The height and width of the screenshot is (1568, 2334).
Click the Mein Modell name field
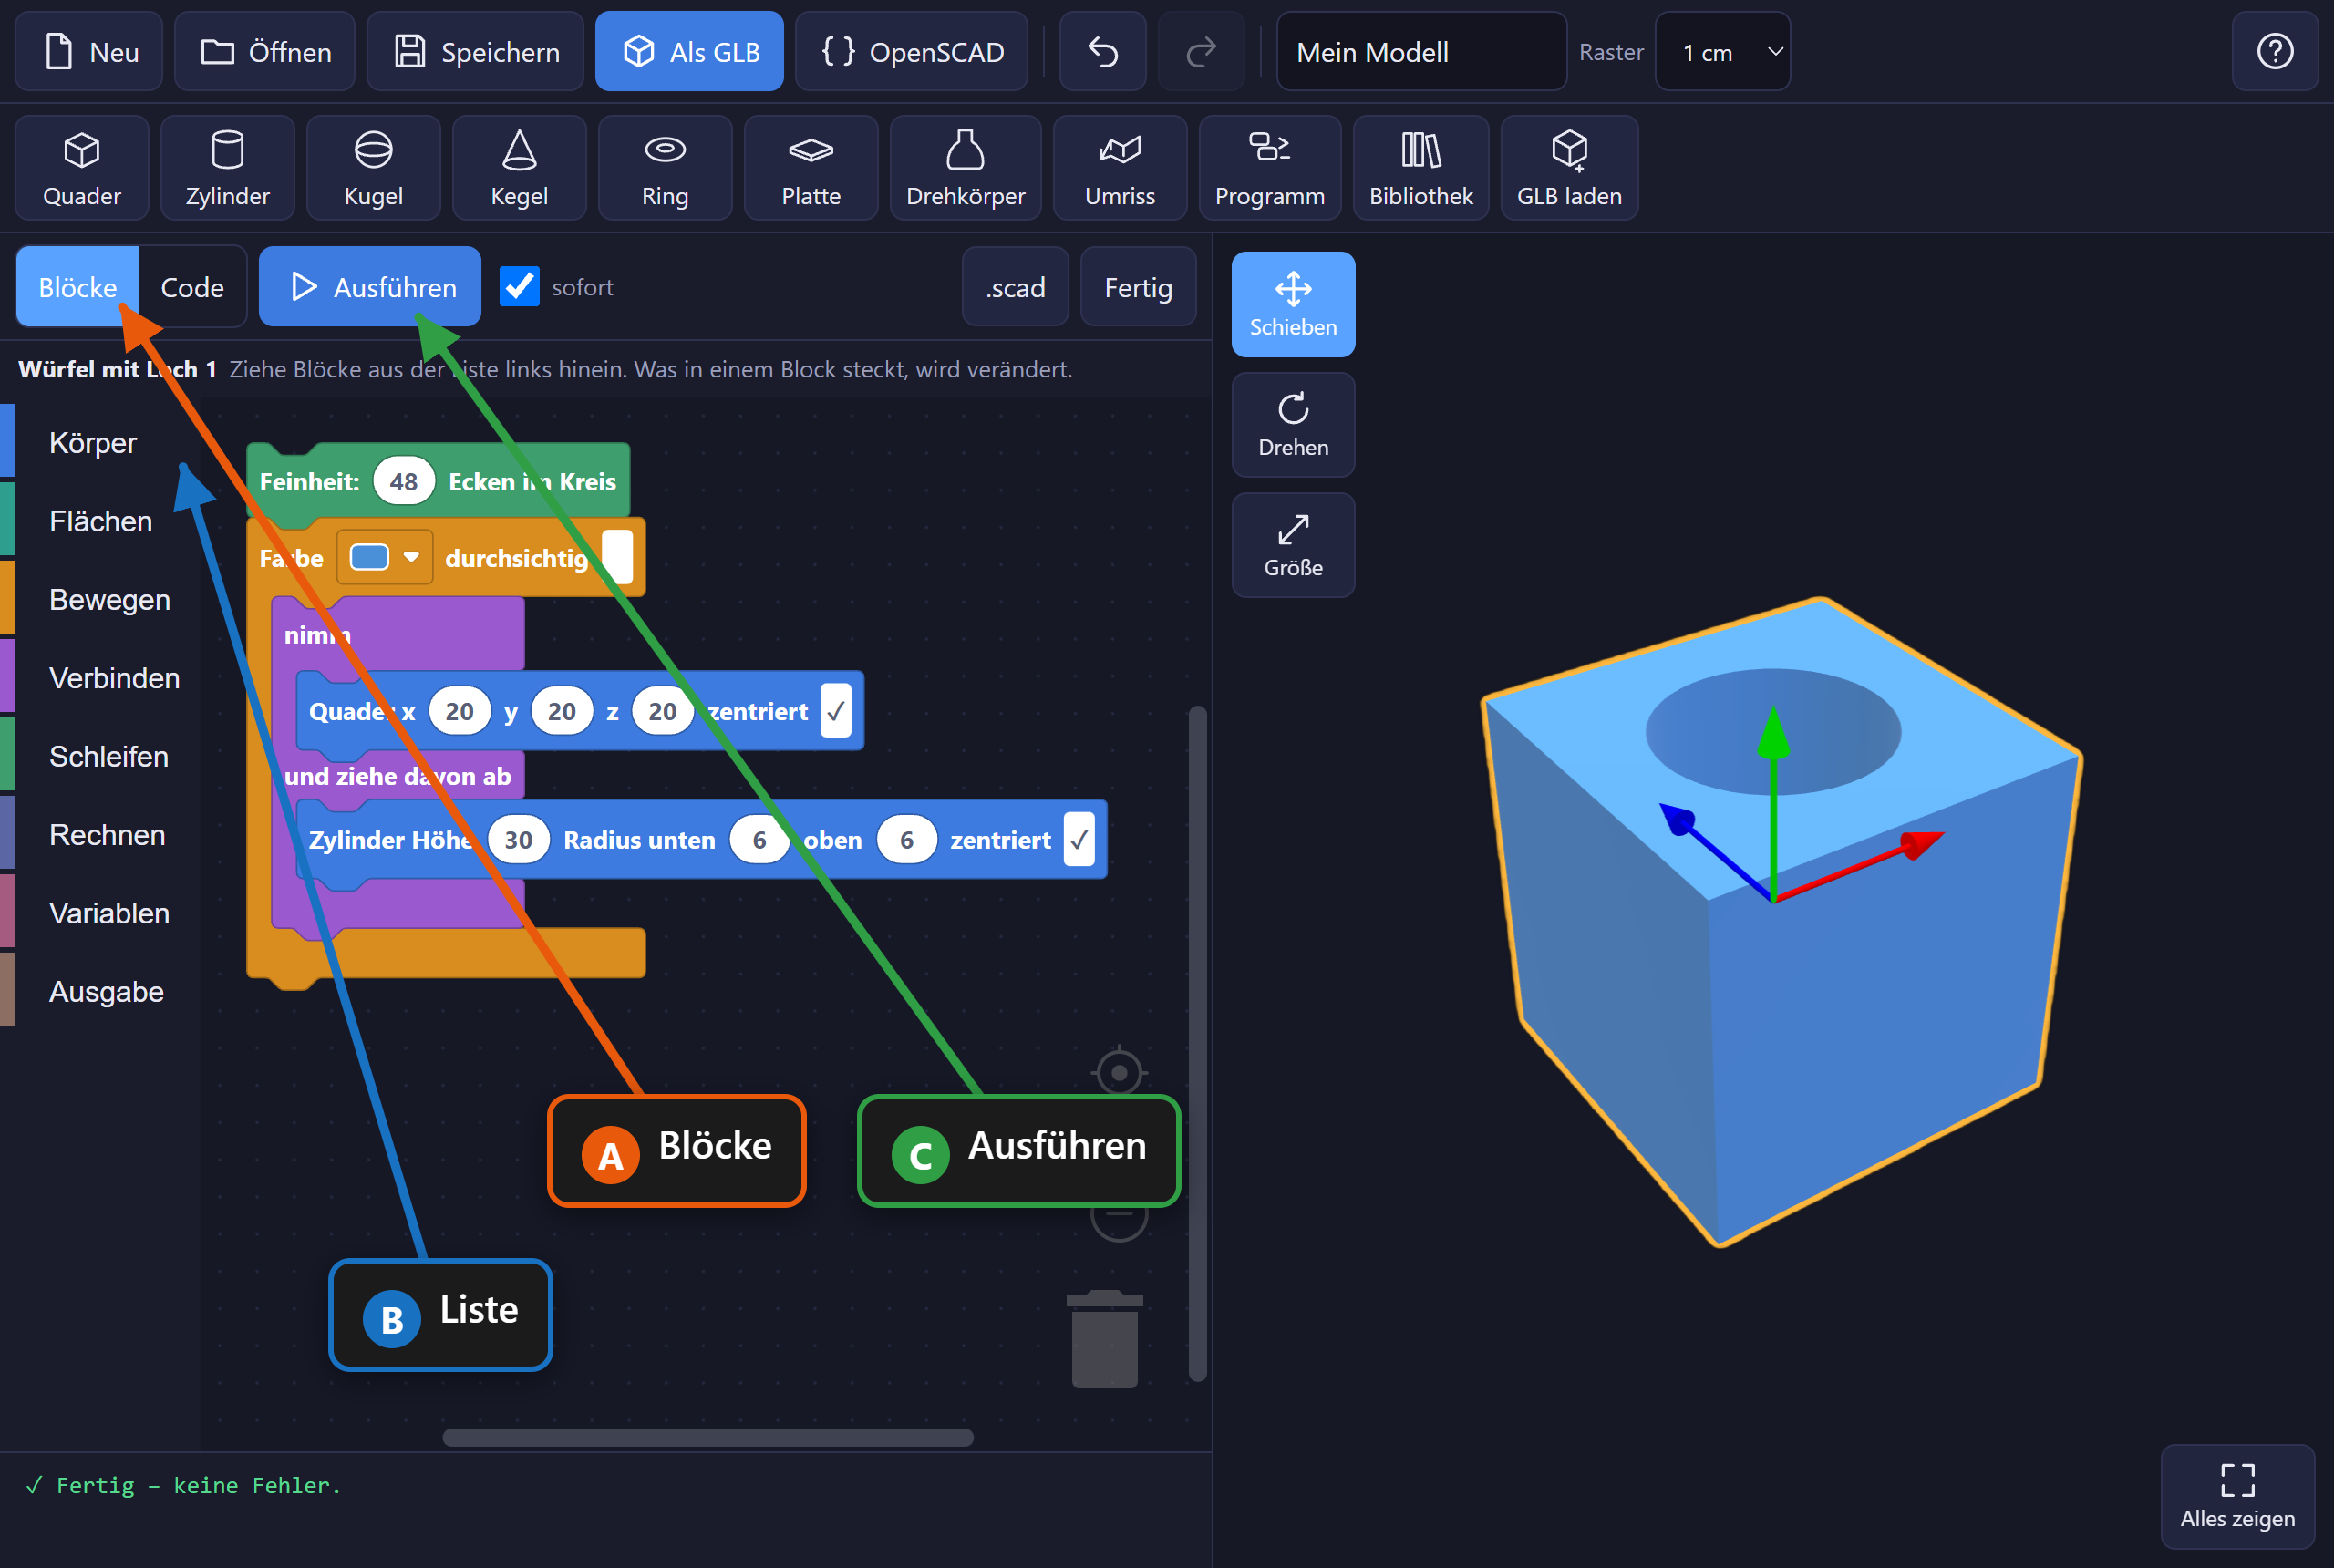[x=1422, y=52]
